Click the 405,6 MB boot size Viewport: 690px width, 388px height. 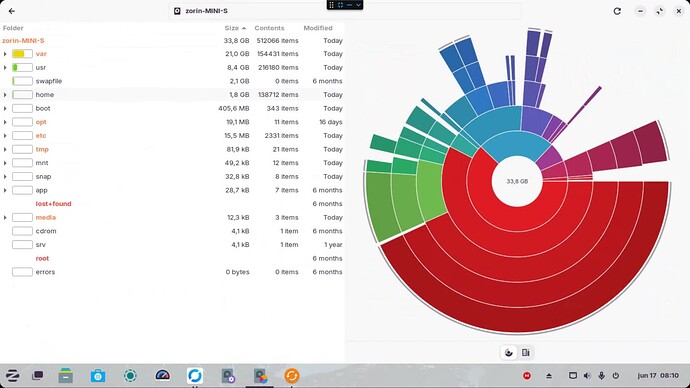(234, 109)
